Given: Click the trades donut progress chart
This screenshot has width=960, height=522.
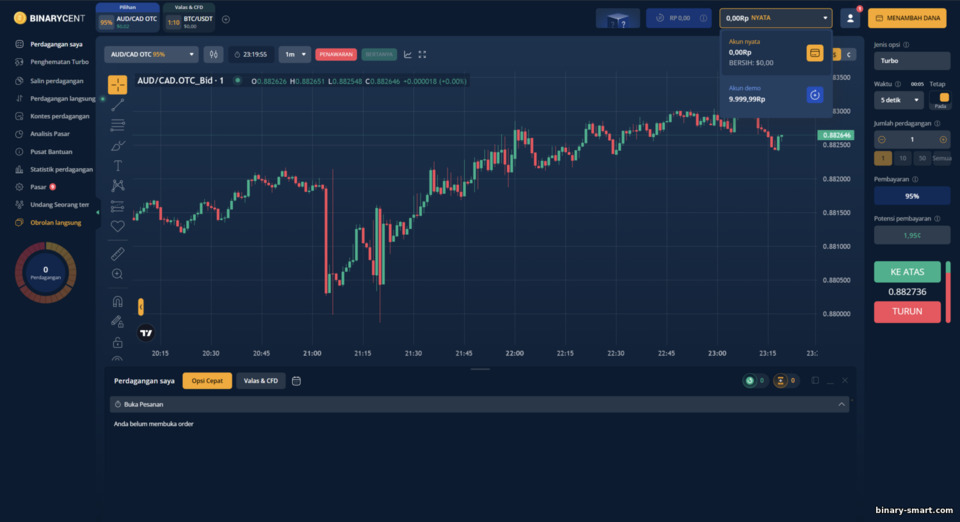Looking at the screenshot, I should pos(45,272).
